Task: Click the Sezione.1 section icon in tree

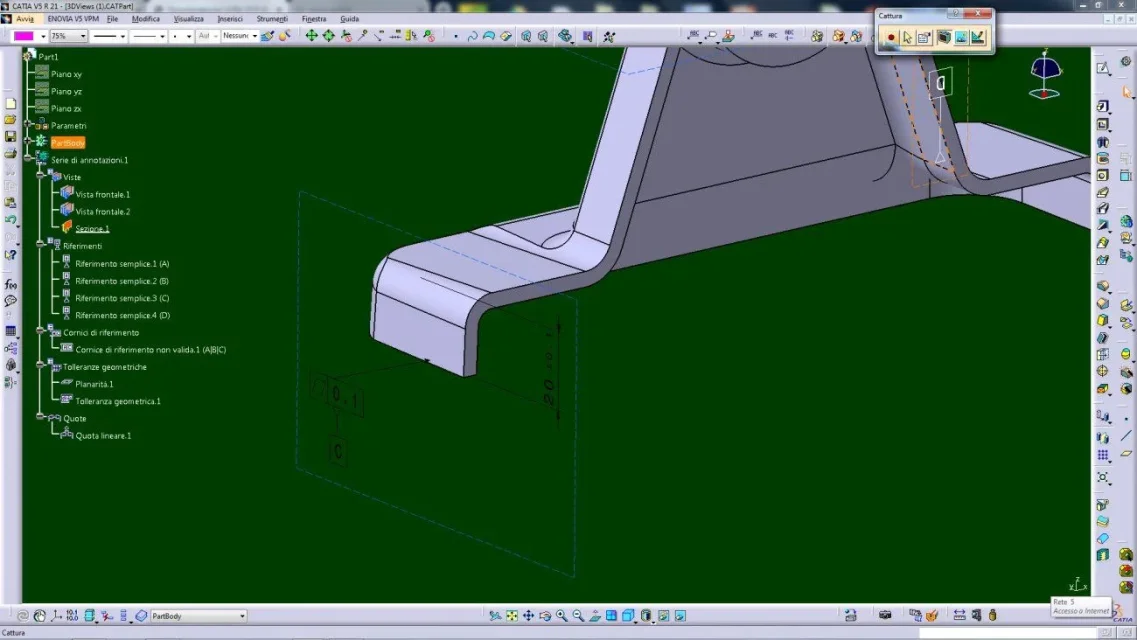Action: click(x=67, y=228)
